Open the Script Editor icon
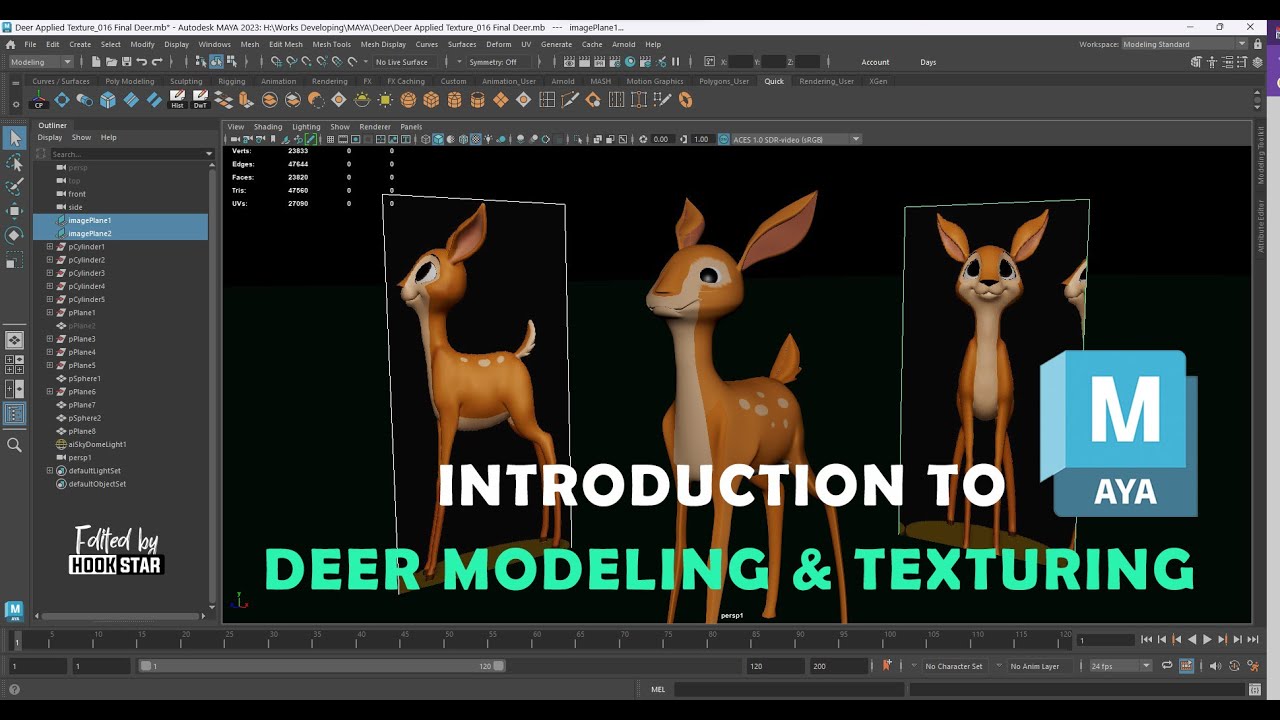Viewport: 1280px width, 720px height. coord(1255,689)
